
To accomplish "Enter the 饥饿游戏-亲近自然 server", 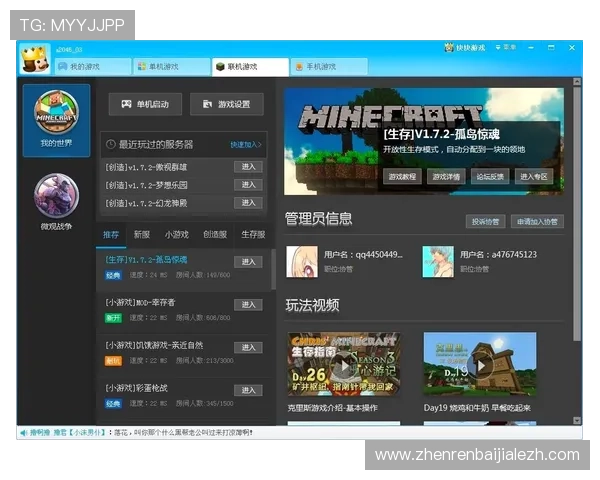I will pos(248,348).
